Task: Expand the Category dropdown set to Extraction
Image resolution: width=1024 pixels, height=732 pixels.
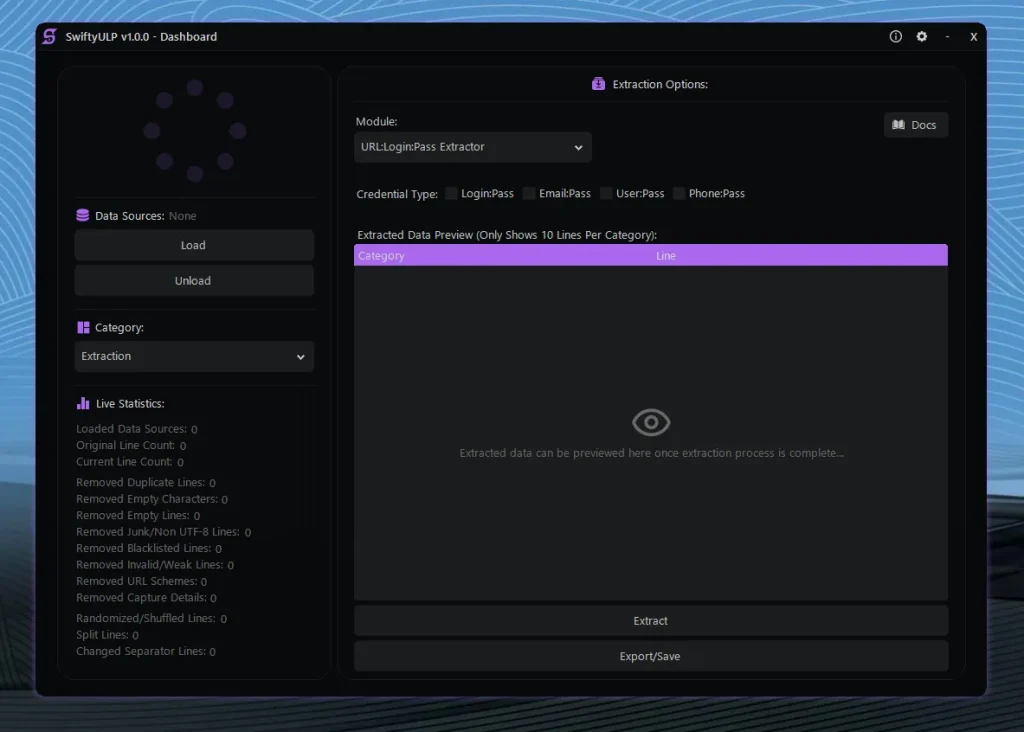Action: click(x=193, y=356)
